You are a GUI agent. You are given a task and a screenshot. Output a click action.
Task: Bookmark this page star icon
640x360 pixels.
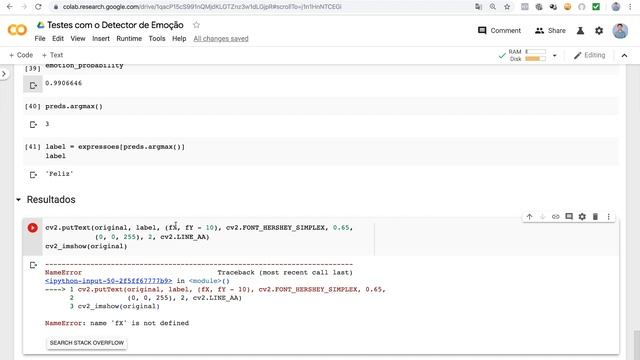(x=507, y=7)
